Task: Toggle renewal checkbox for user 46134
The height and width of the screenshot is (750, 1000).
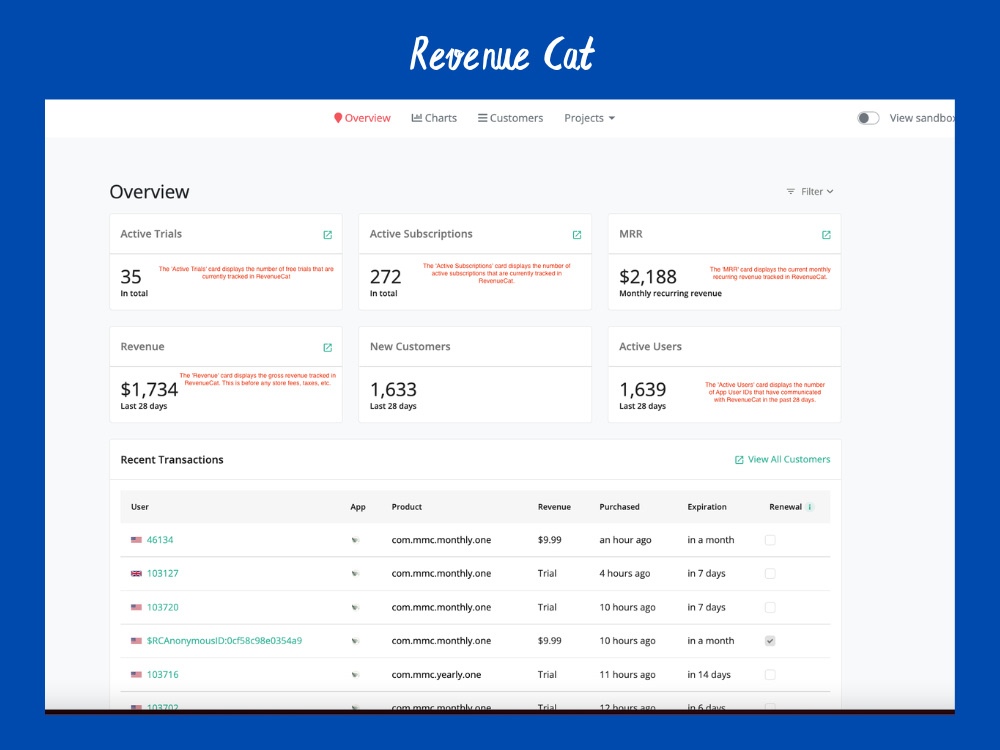Action: tap(770, 540)
